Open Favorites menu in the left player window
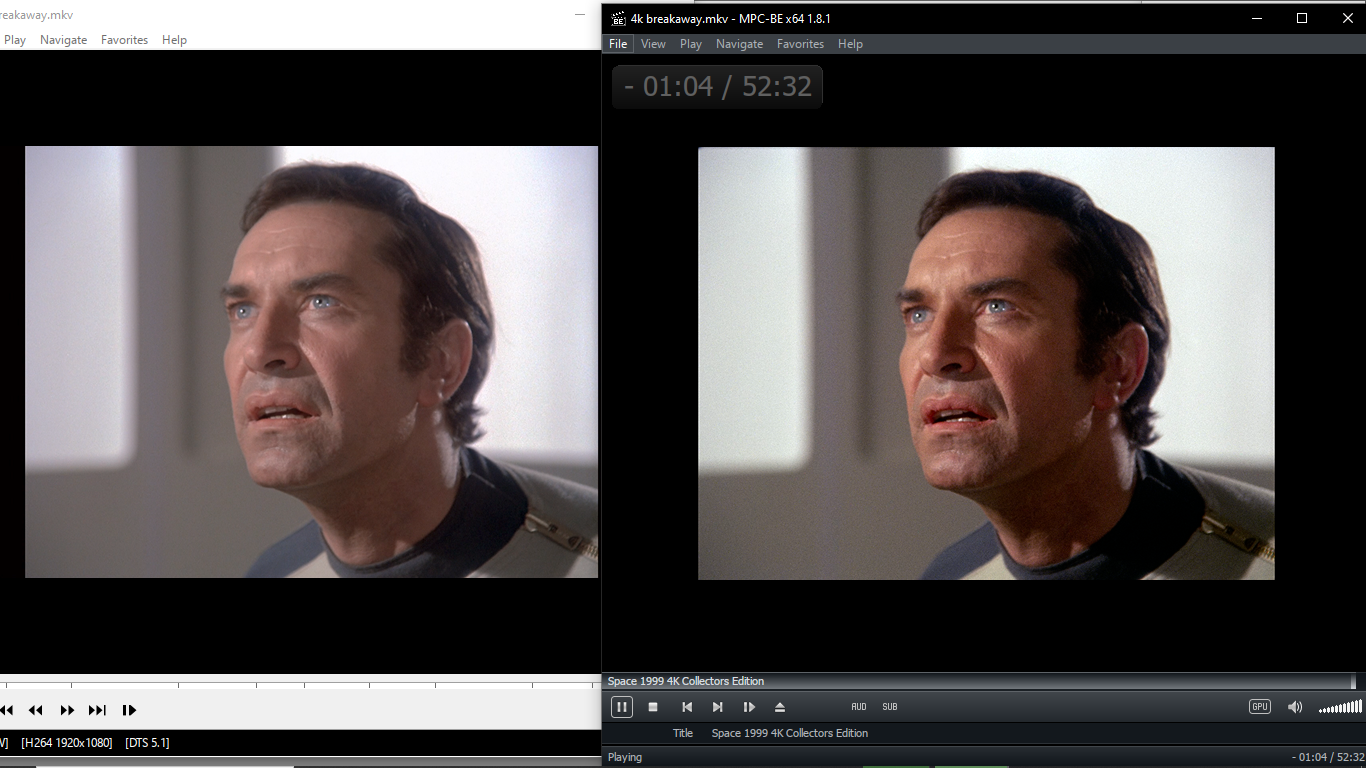The image size is (1366, 768). [124, 40]
